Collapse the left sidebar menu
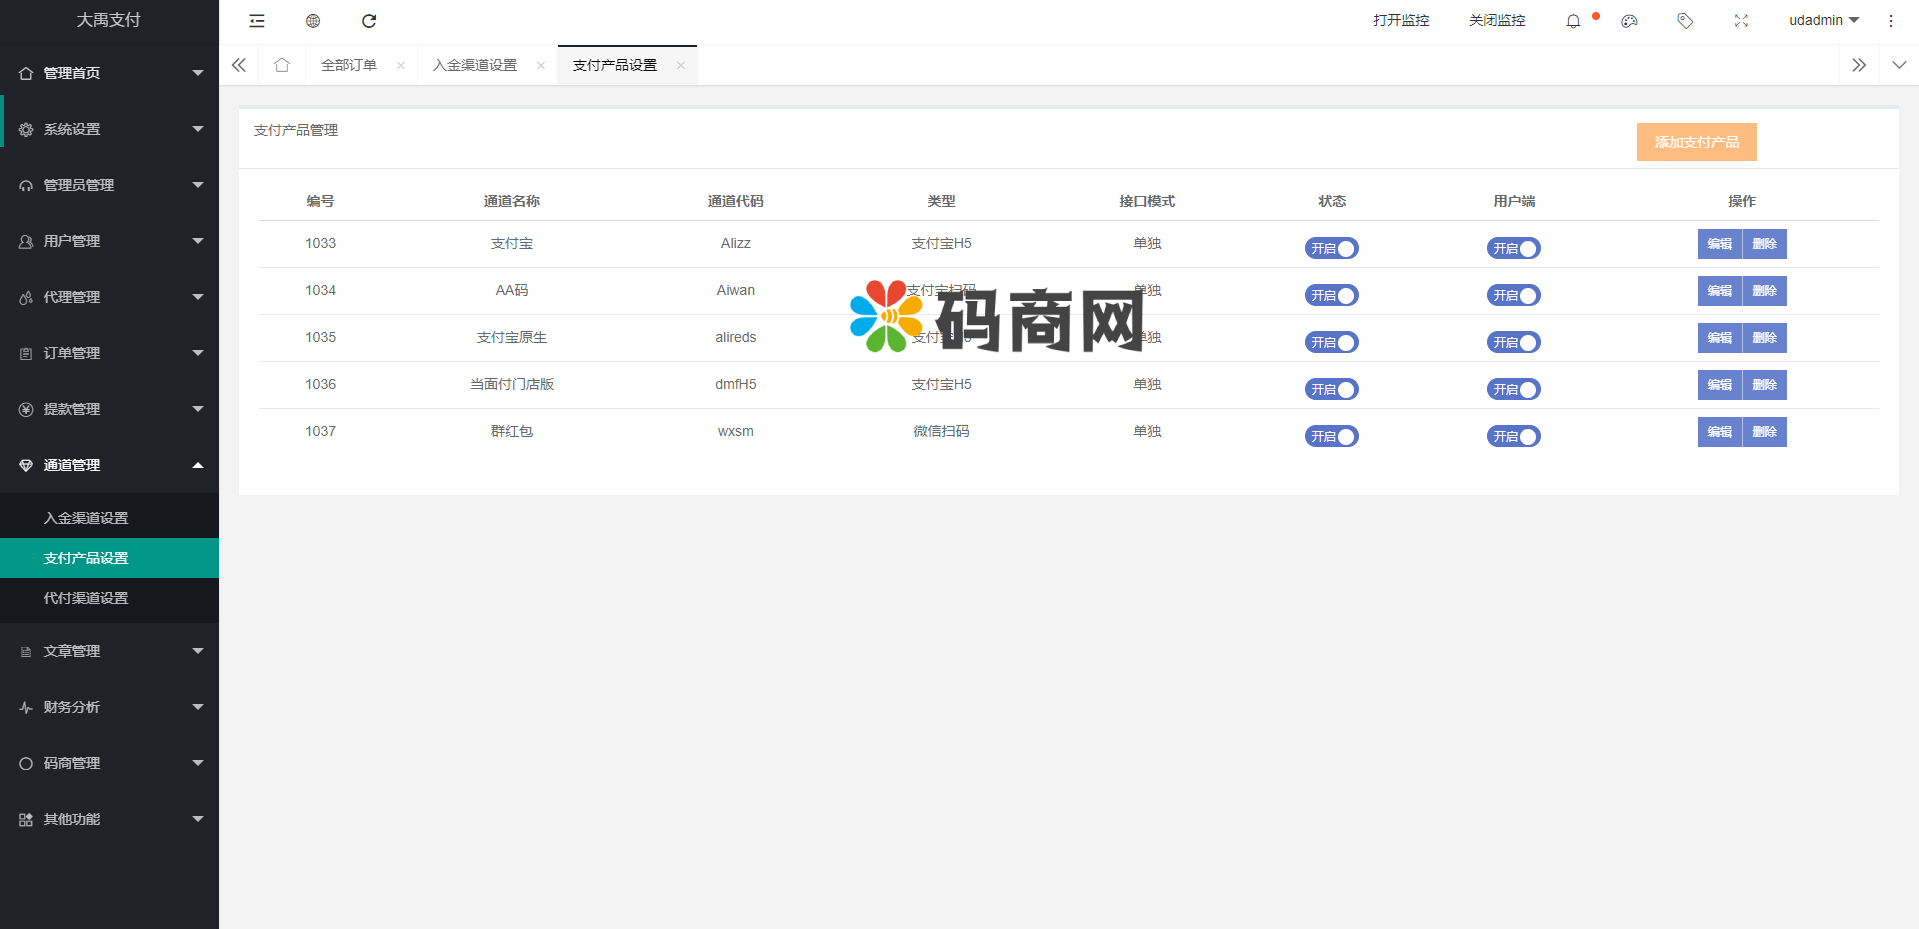 click(256, 20)
